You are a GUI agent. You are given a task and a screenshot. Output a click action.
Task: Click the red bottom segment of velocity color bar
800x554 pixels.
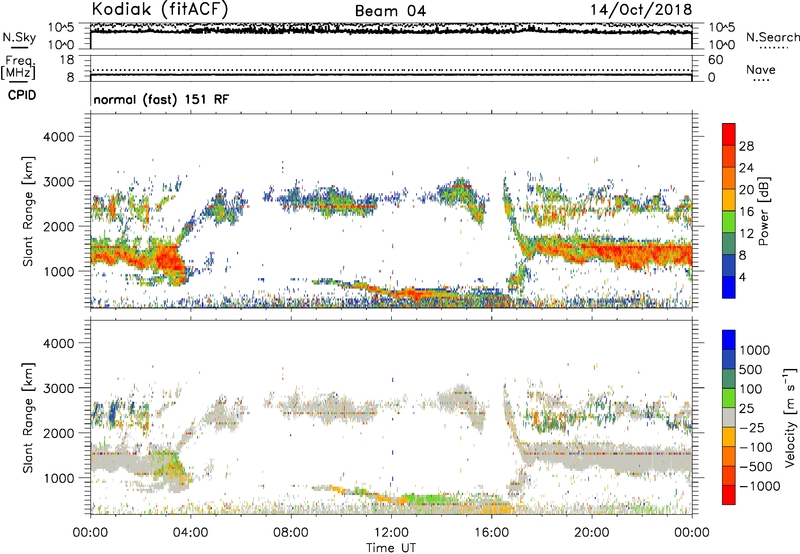[x=729, y=495]
